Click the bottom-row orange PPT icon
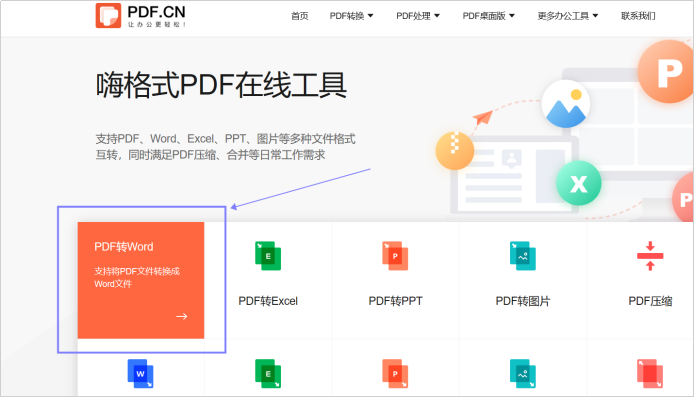This screenshot has width=695, height=398. tap(395, 373)
